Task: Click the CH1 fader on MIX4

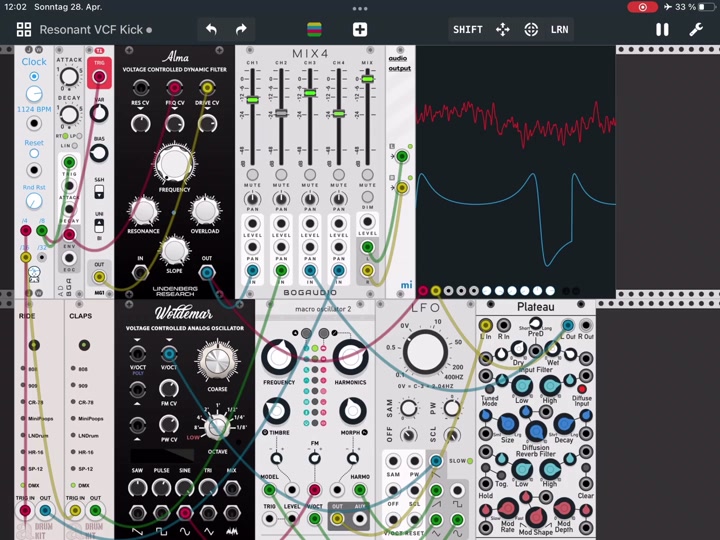Action: point(252,100)
